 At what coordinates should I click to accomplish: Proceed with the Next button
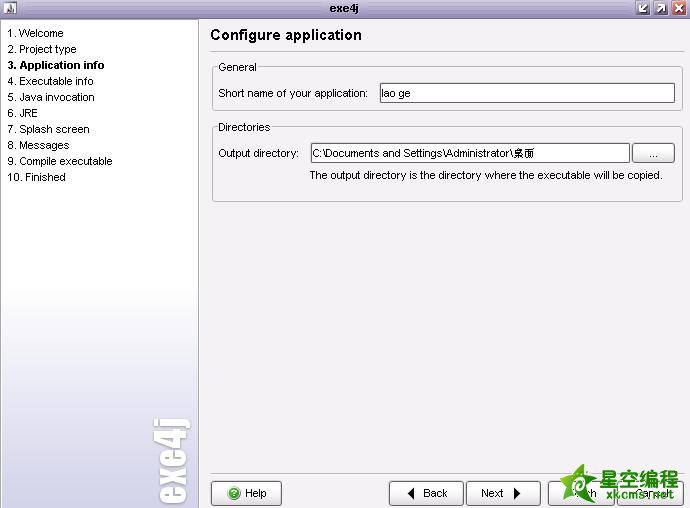[503, 493]
